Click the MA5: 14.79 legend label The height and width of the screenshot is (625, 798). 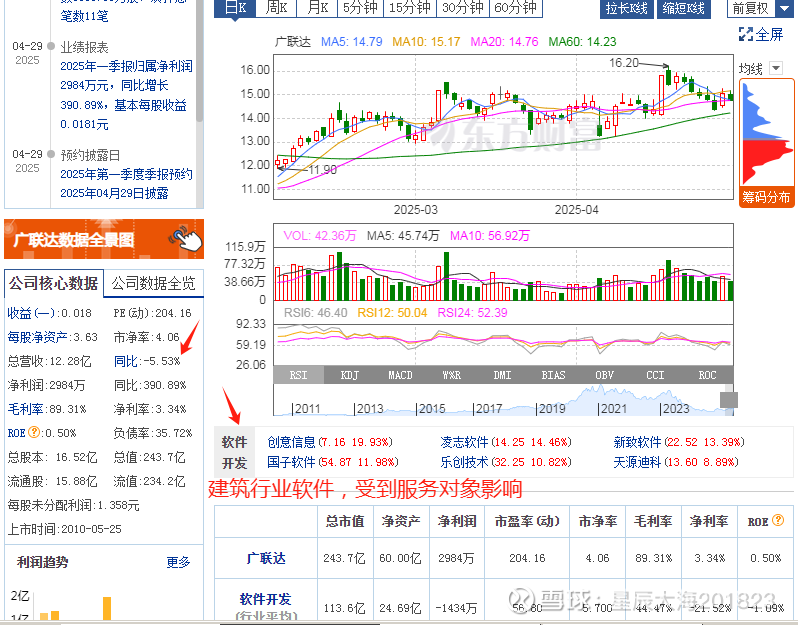coord(352,42)
